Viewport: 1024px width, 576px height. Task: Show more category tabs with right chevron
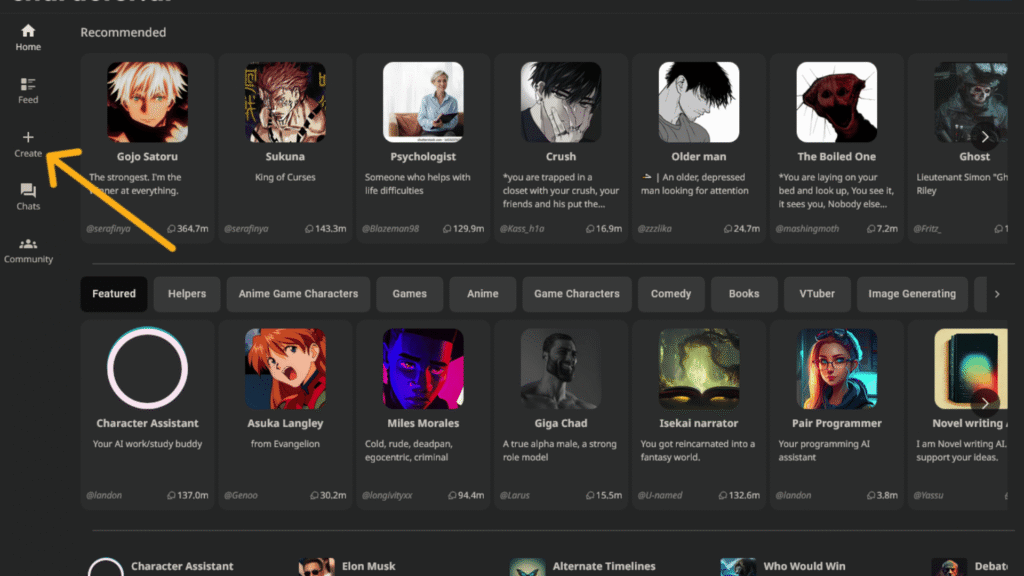point(997,294)
